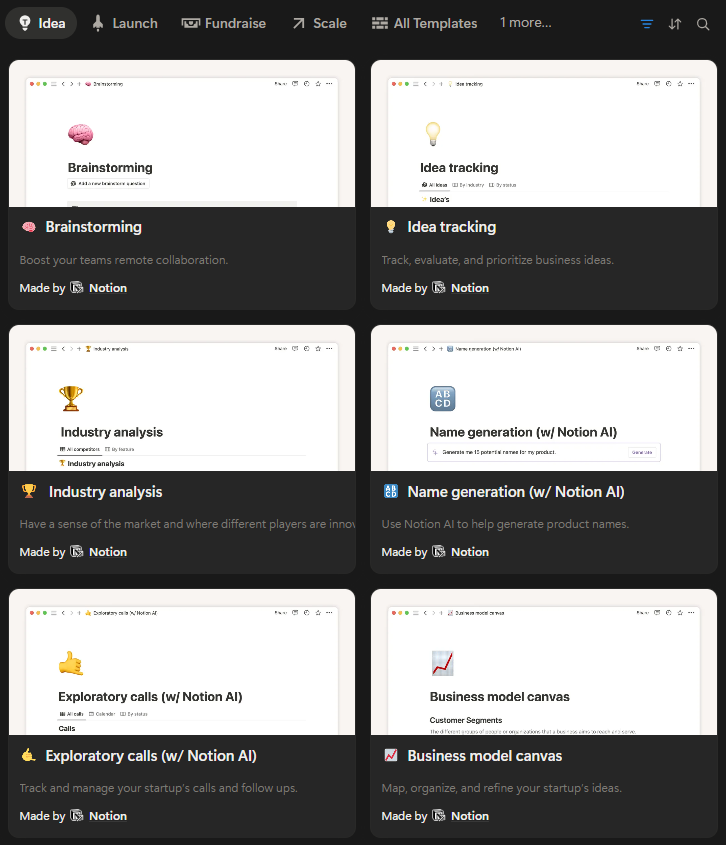Image resolution: width=726 pixels, height=845 pixels.
Task: Click the filter icon in top bar
Action: pos(646,24)
